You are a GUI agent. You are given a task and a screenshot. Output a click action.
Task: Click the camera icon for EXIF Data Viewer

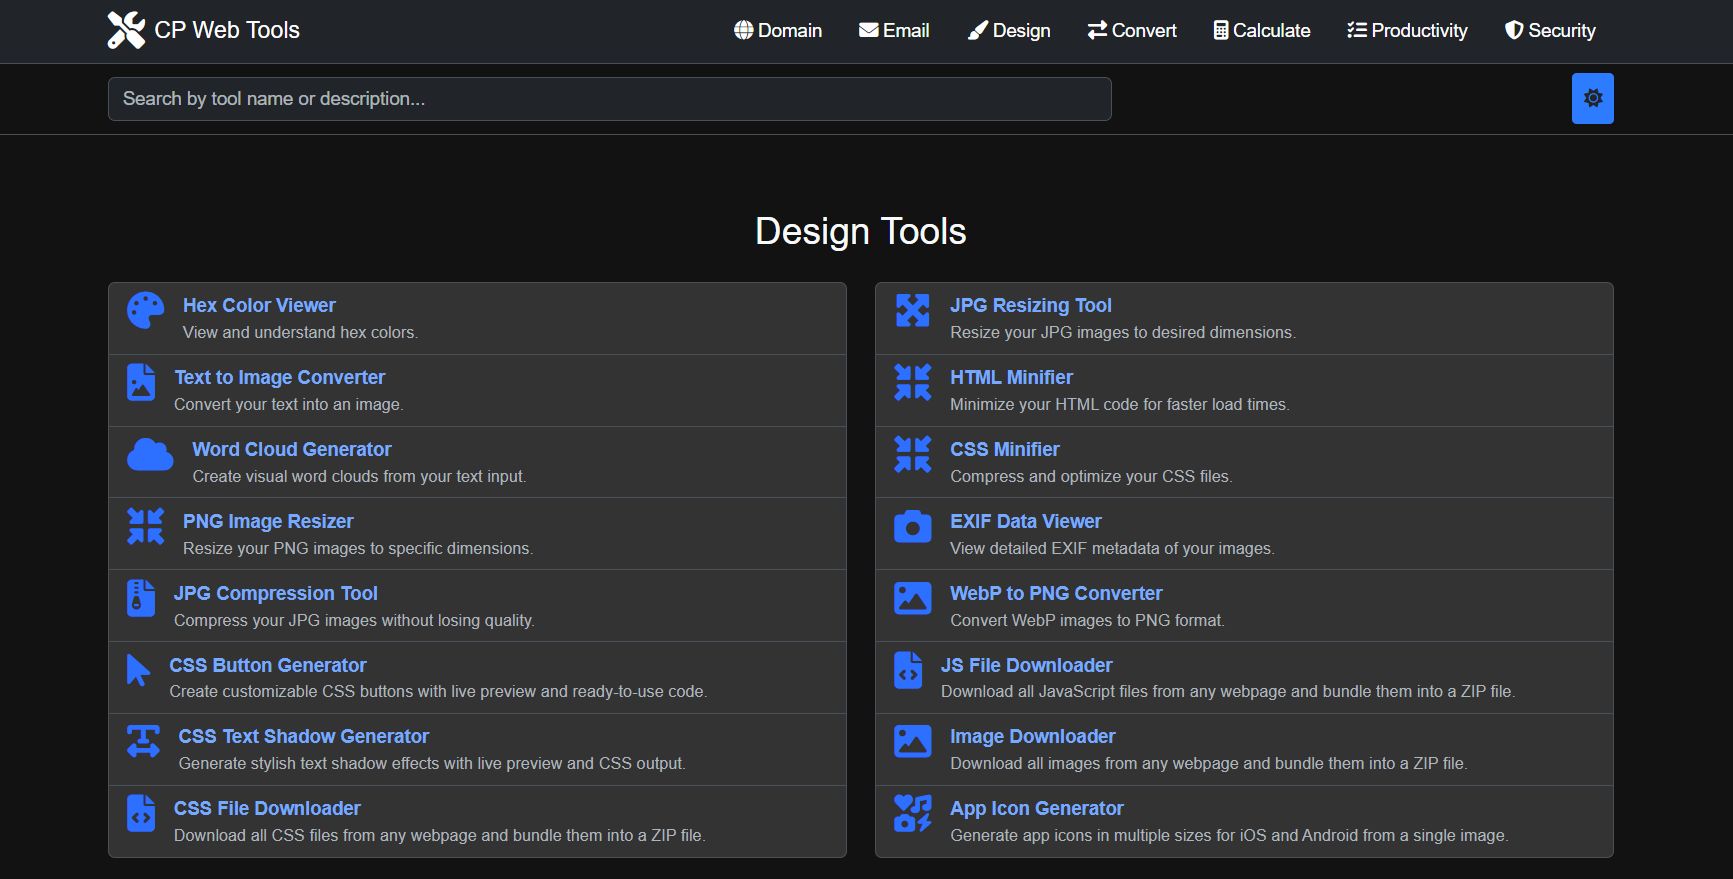coord(912,527)
